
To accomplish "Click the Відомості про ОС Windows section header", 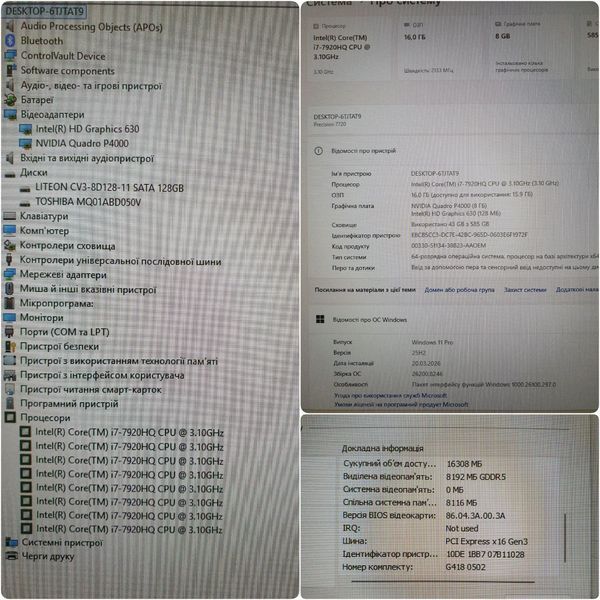I will [370, 320].
